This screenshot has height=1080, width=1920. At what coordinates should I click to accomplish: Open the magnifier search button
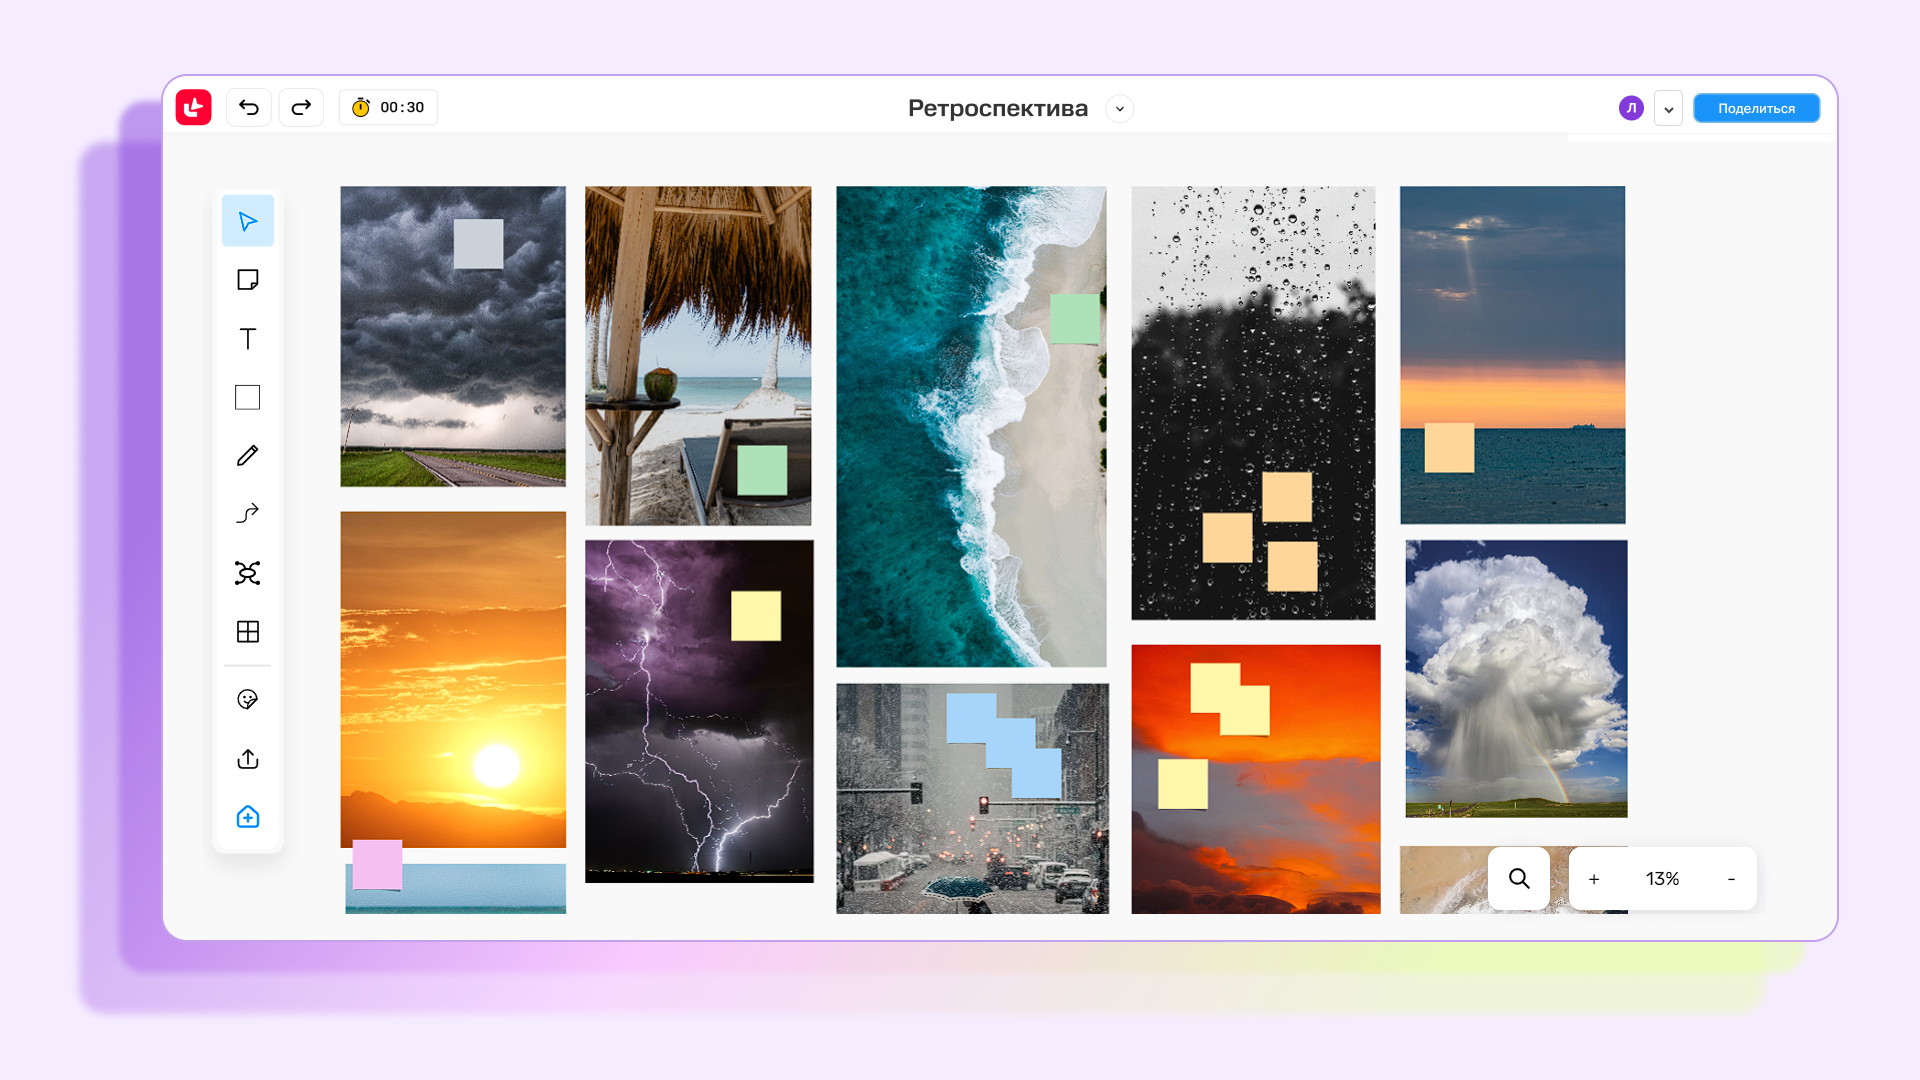tap(1518, 879)
